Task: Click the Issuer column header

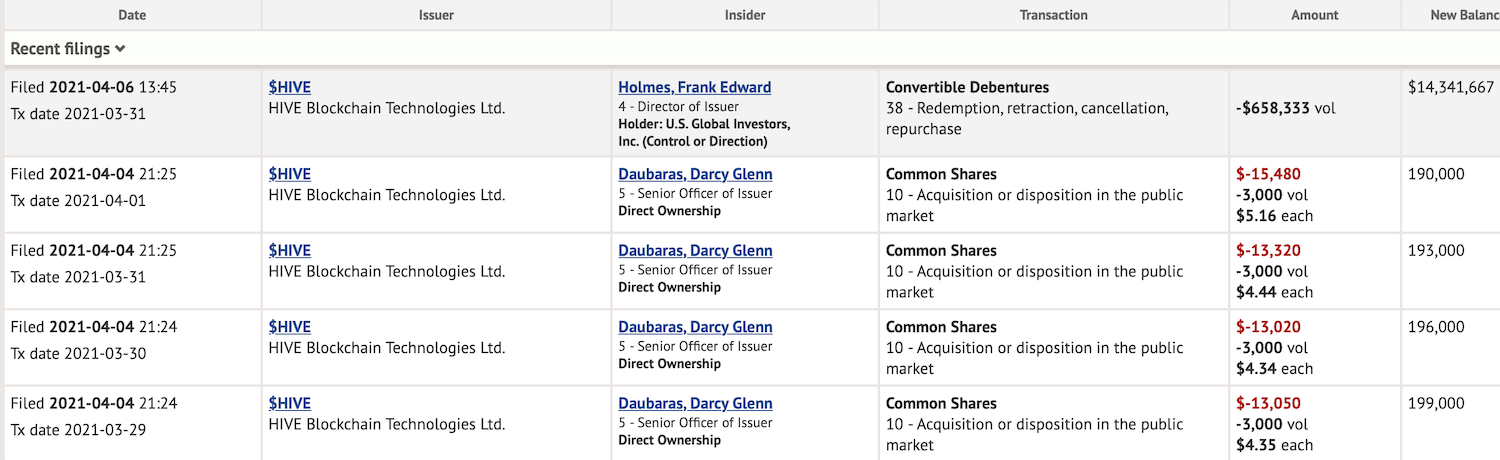Action: [436, 15]
